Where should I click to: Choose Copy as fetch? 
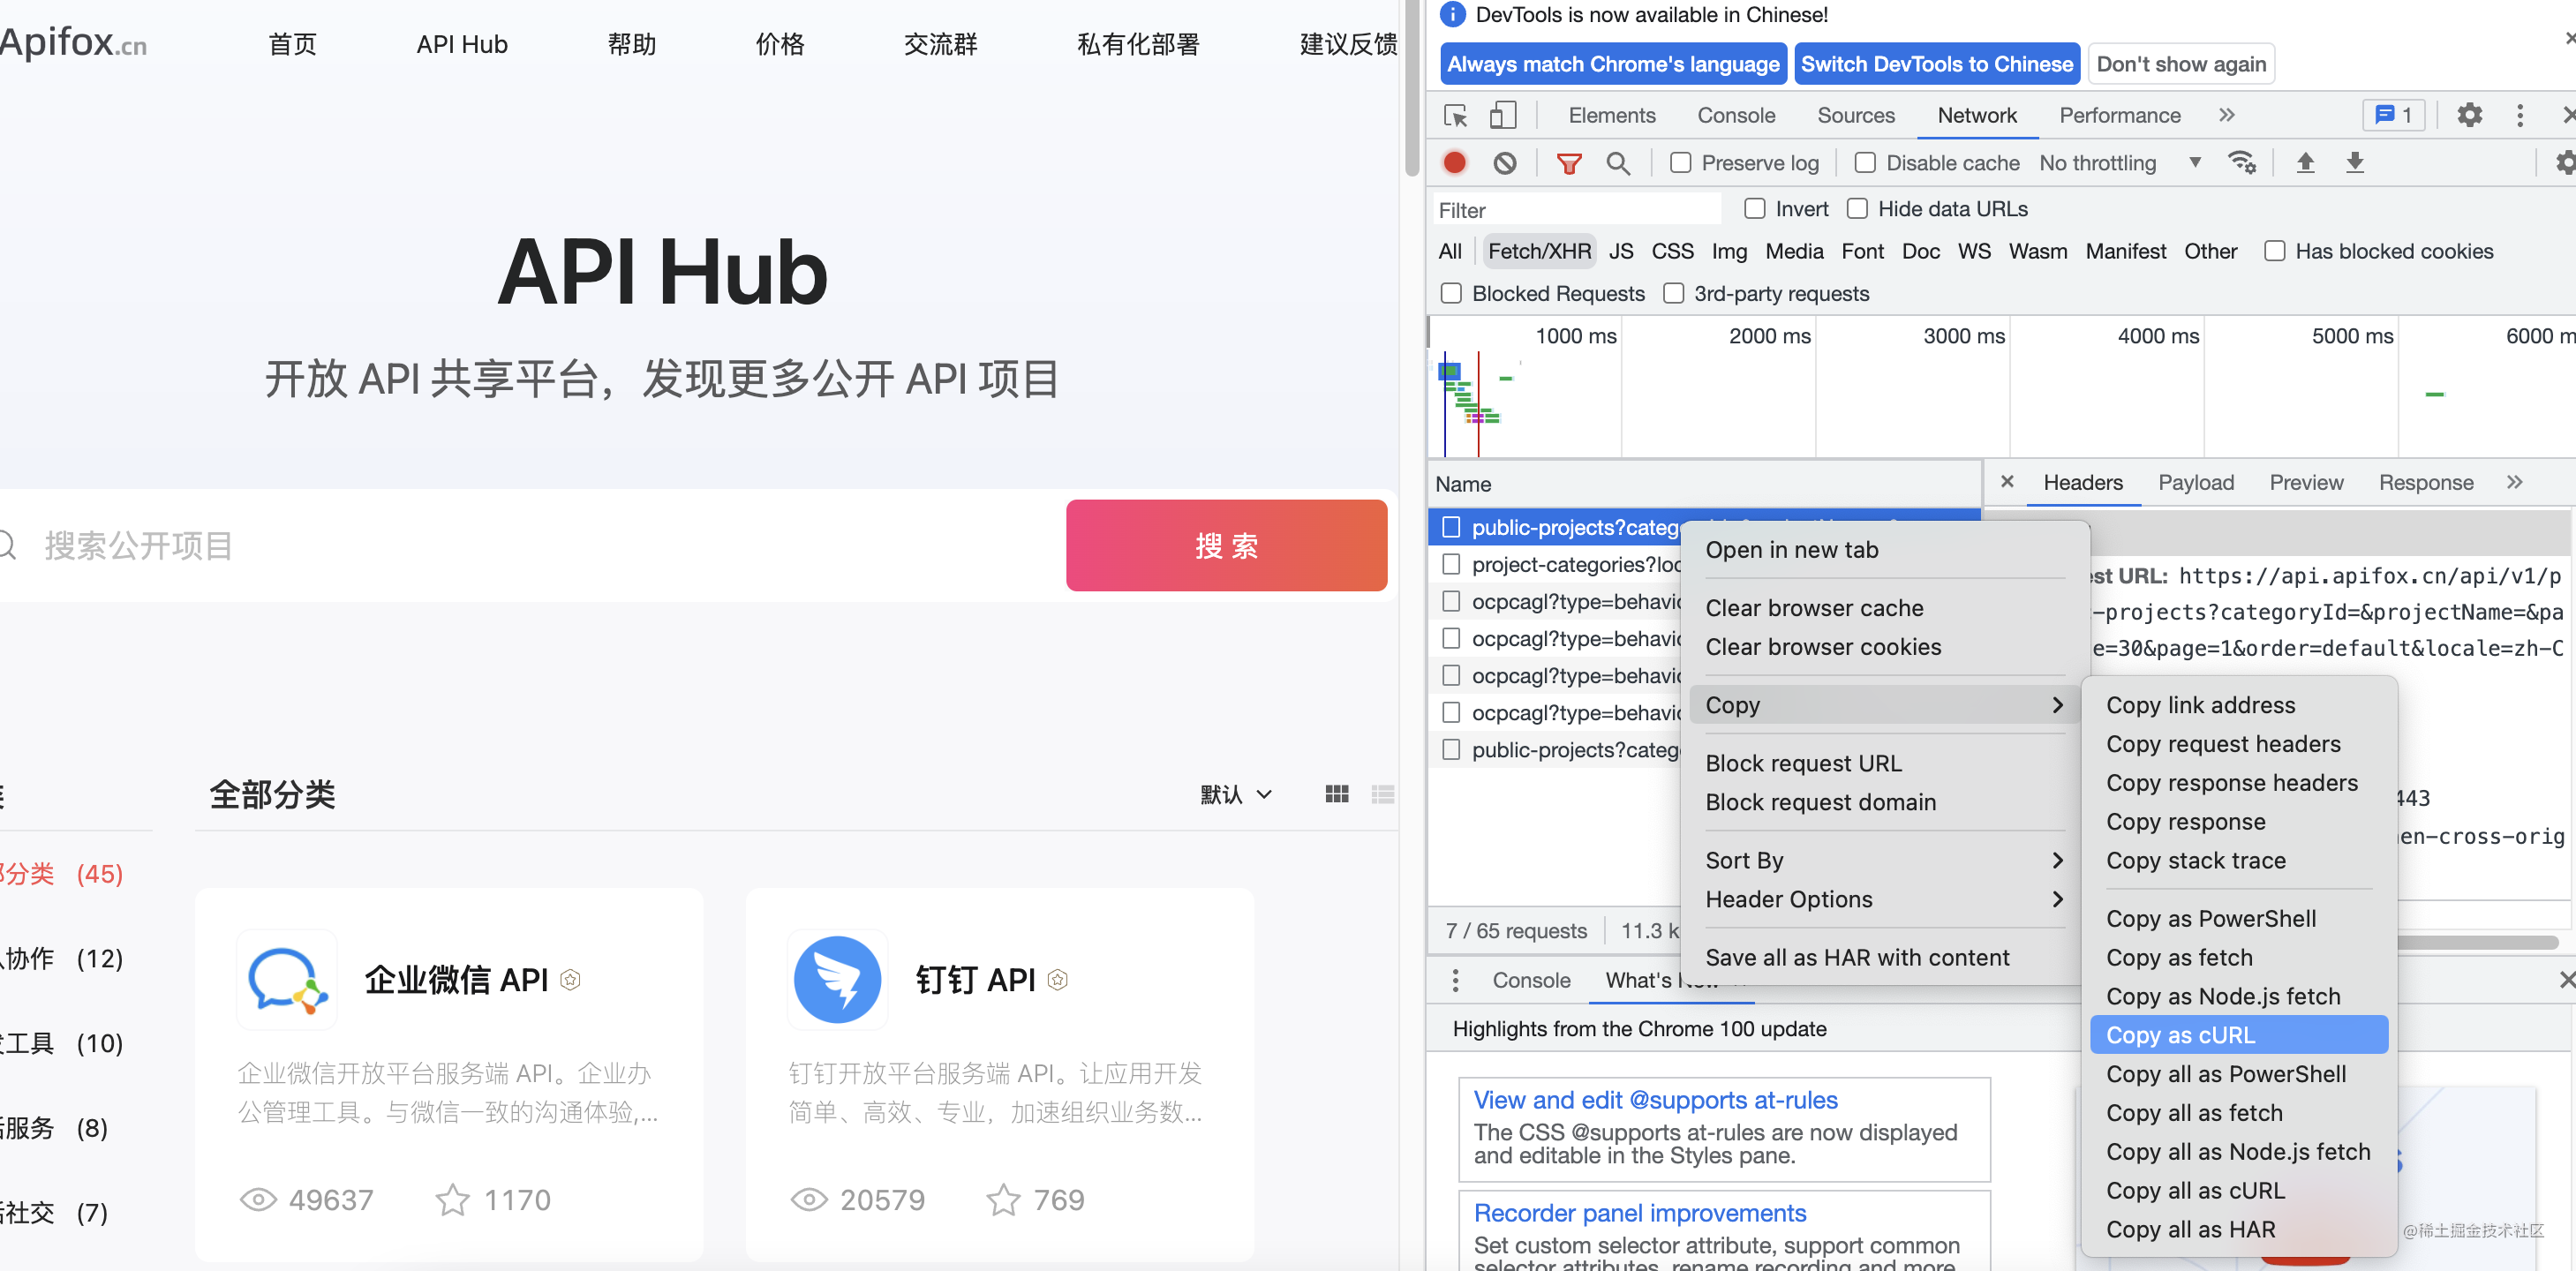[2238, 957]
